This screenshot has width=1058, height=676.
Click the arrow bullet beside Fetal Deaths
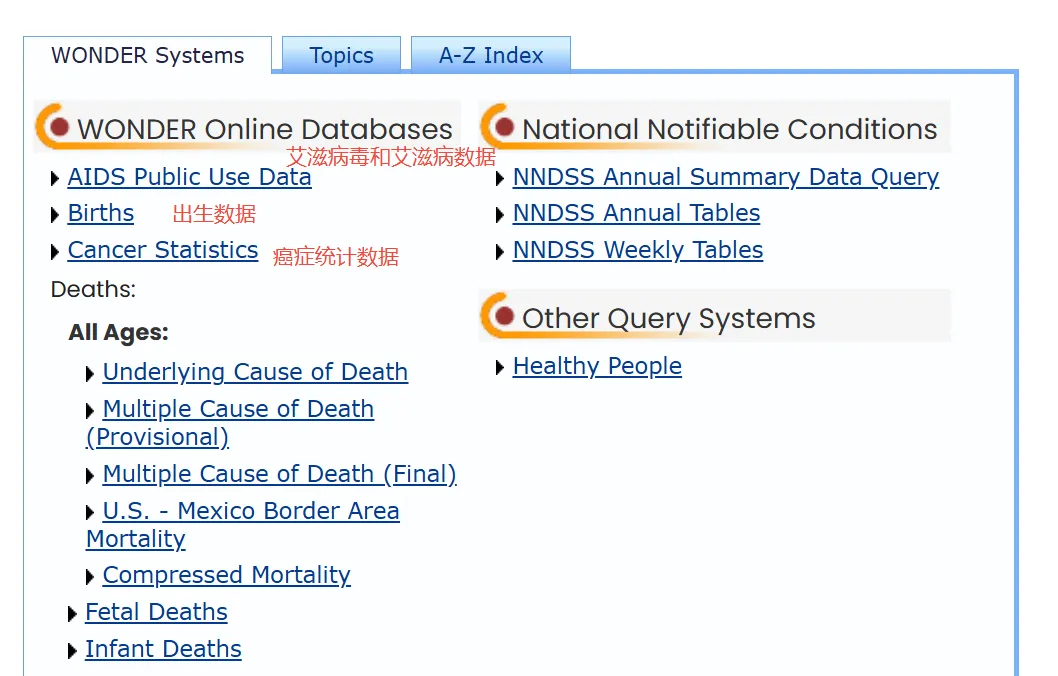coord(73,614)
